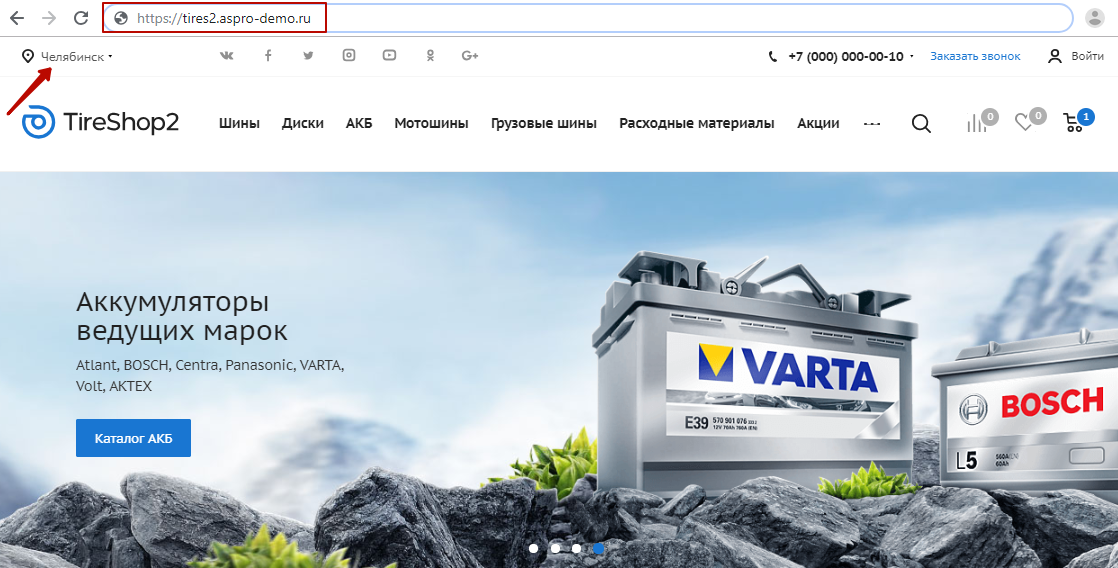Open the Челябинск city dropdown
The width and height of the screenshot is (1118, 568).
click(x=76, y=56)
